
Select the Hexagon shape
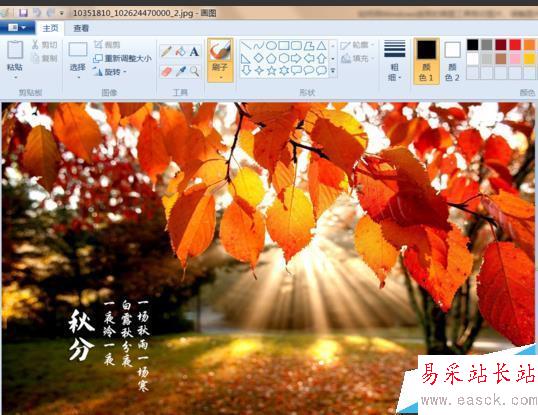284,58
